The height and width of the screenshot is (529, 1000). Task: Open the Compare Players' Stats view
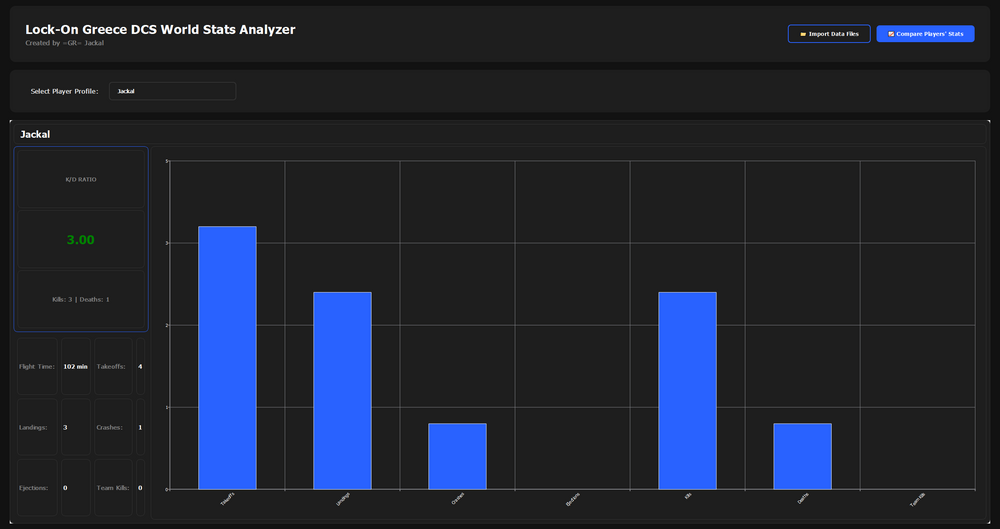pyautogui.click(x=925, y=34)
